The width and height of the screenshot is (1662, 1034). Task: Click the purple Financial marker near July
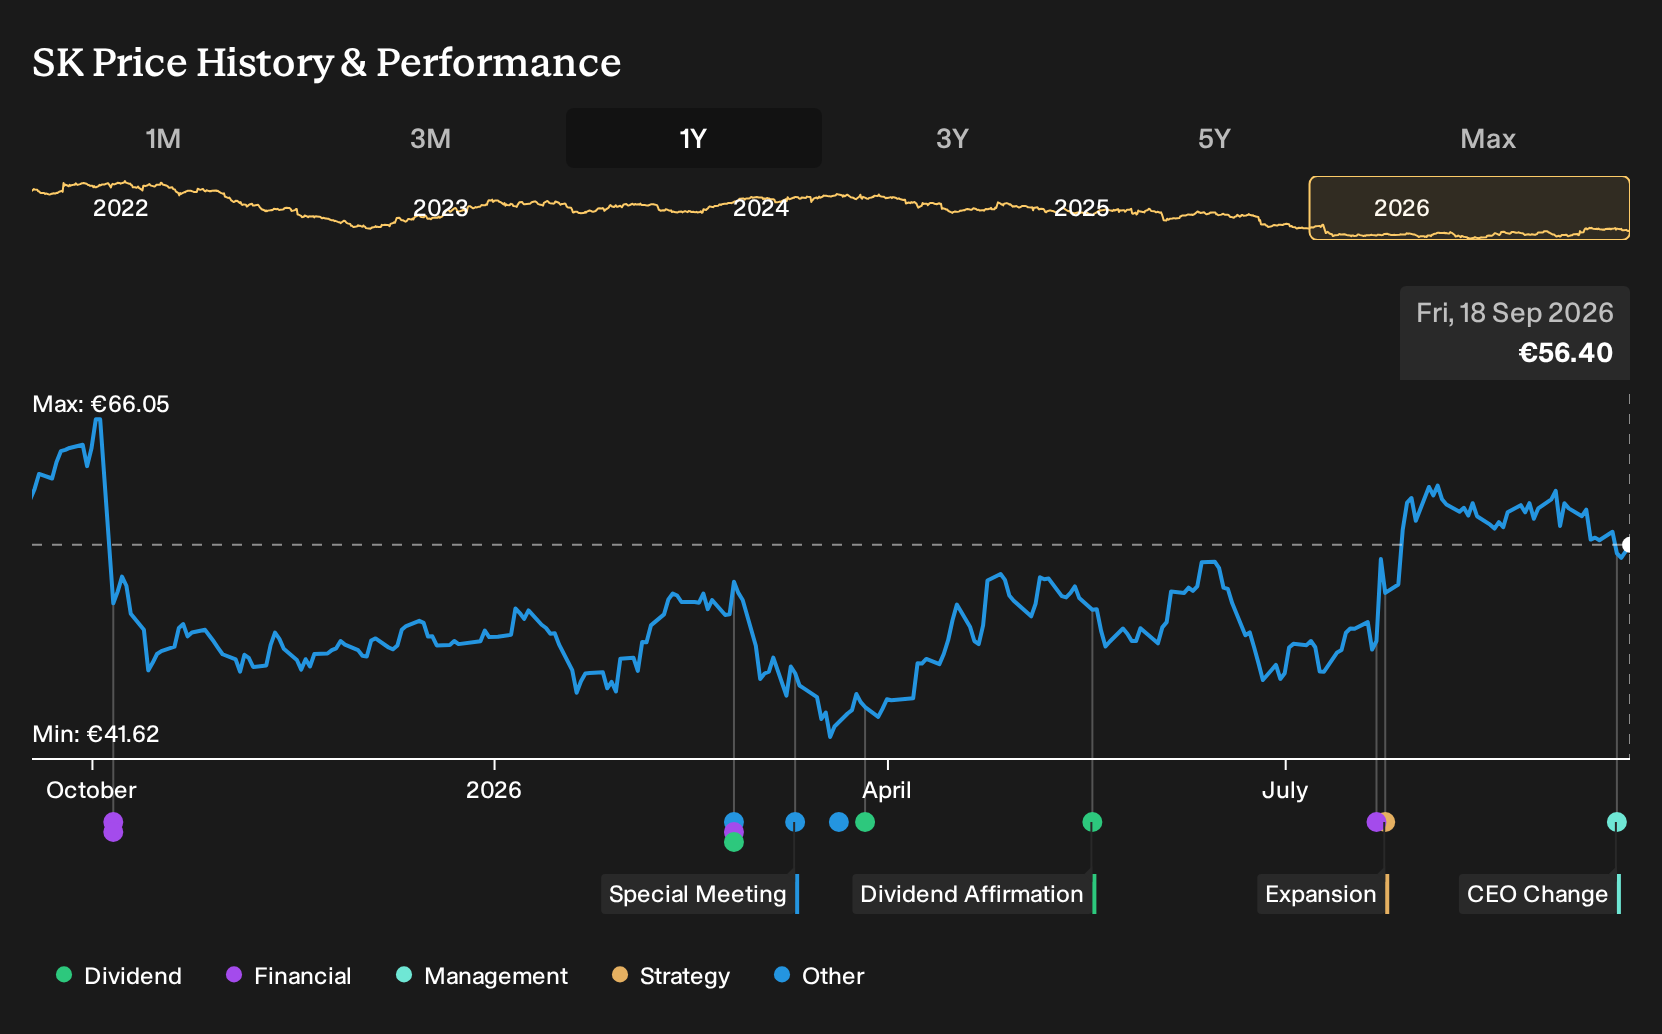click(x=1375, y=822)
